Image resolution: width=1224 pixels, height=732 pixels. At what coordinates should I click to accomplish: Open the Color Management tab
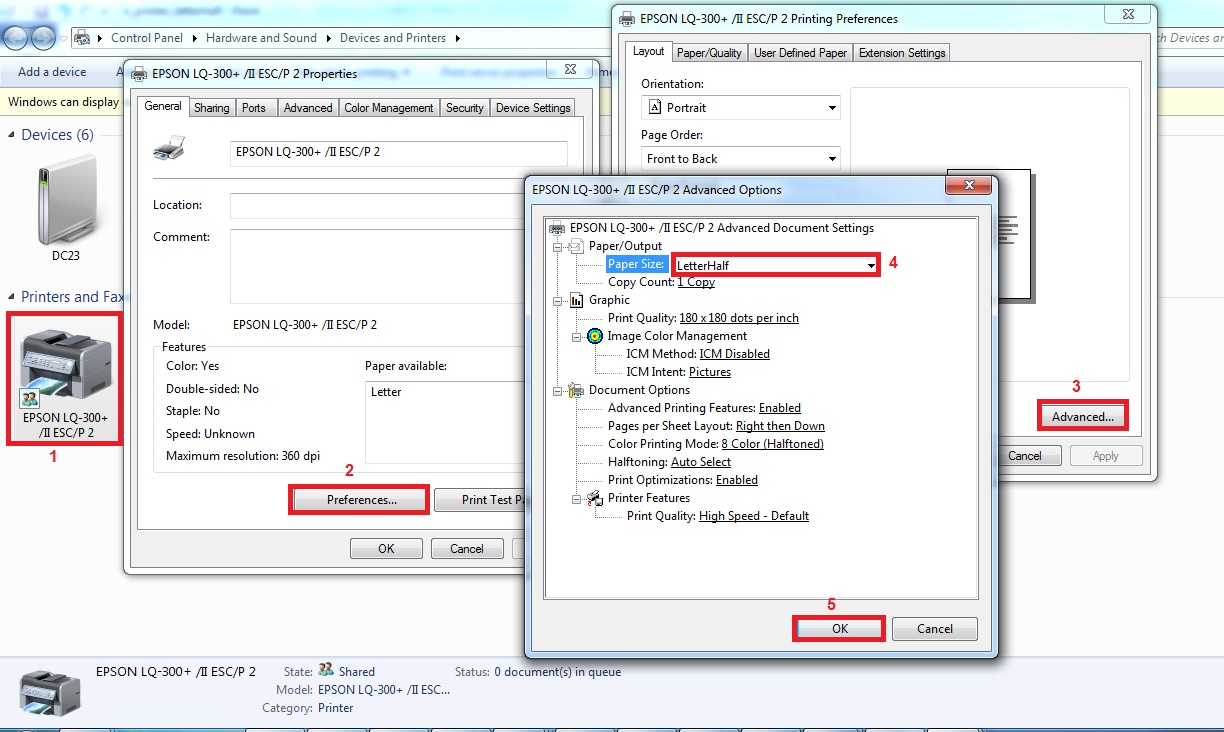coord(388,108)
